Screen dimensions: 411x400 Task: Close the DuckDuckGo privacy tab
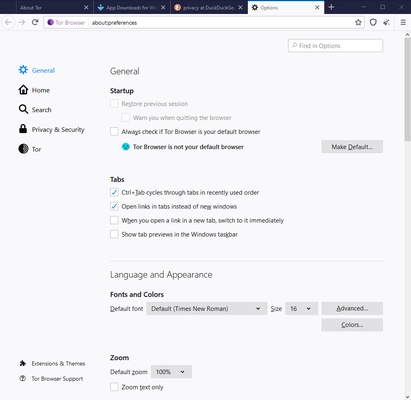pyautogui.click(x=240, y=7)
